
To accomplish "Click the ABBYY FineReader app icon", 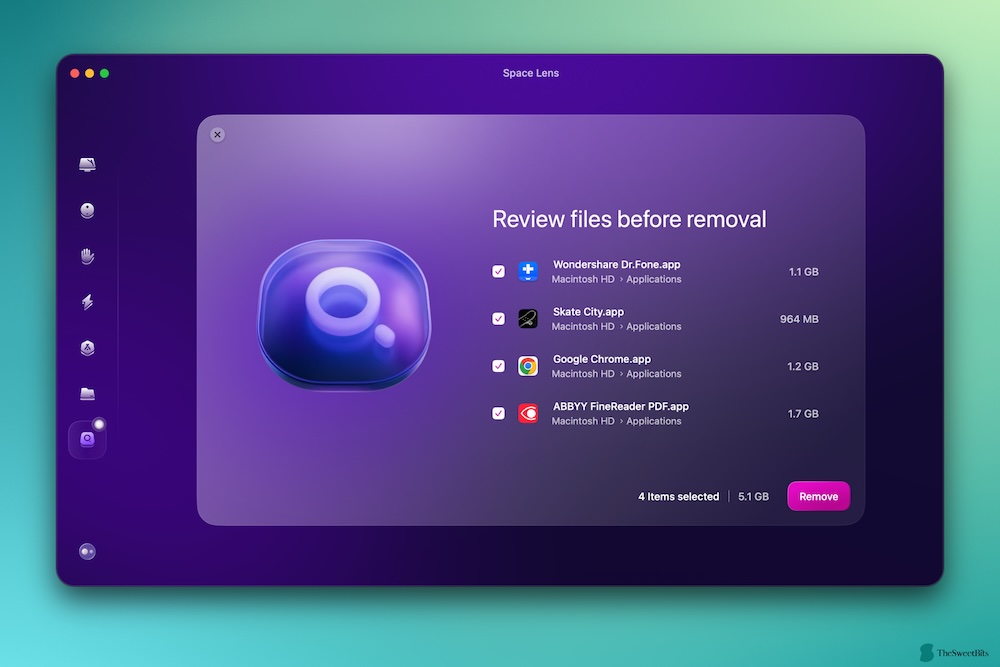I will point(527,413).
